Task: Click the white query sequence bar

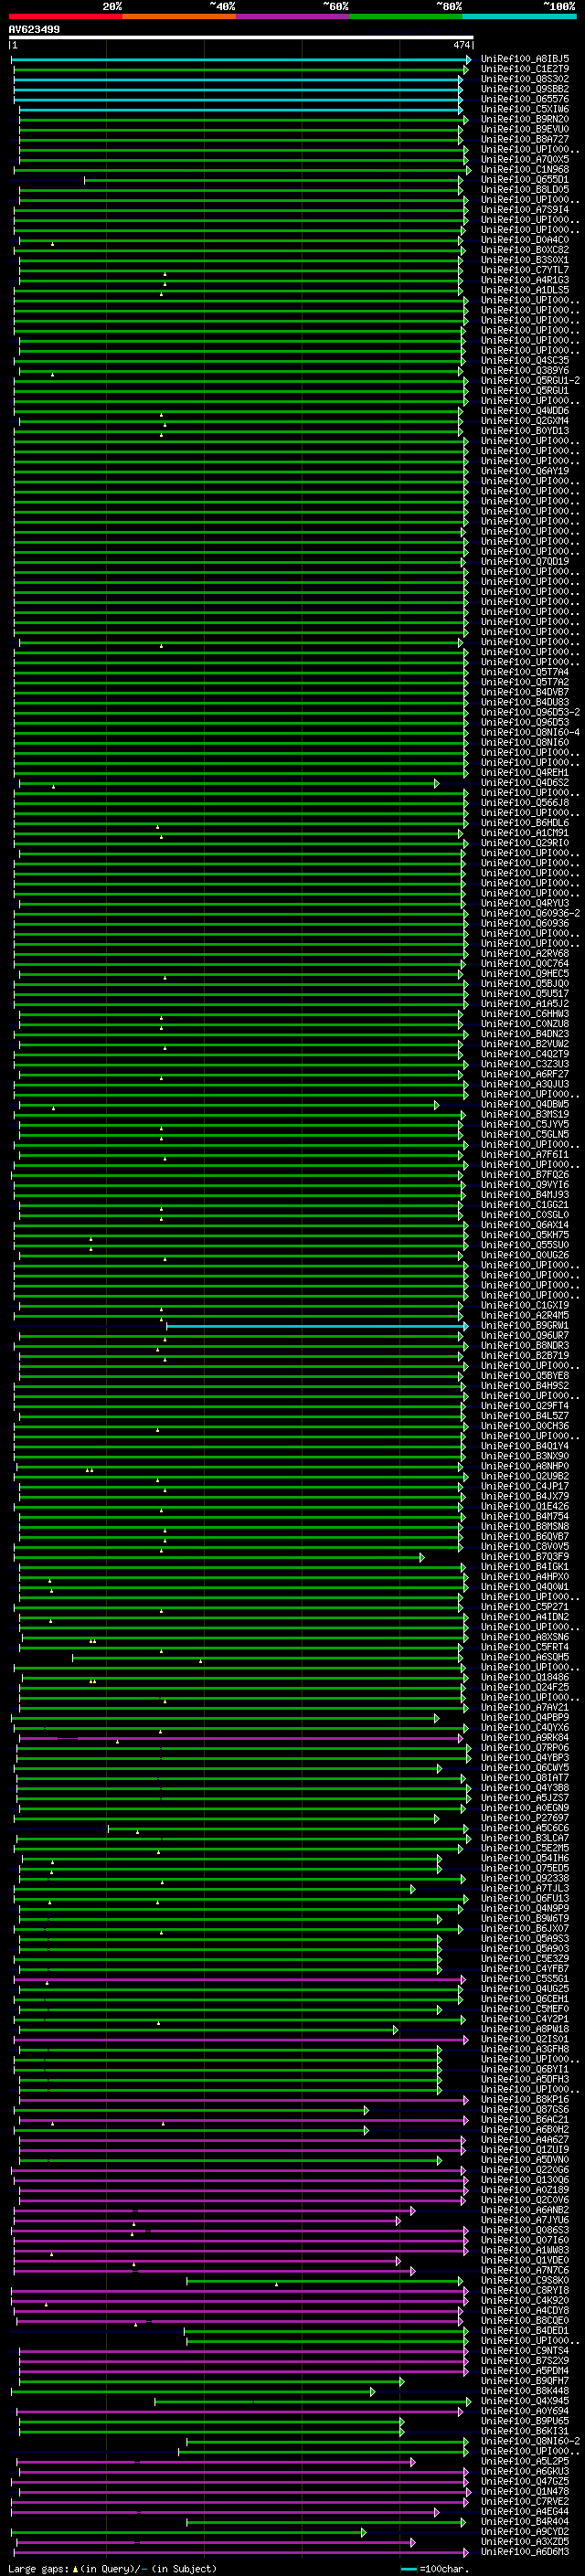Action: 241,38
